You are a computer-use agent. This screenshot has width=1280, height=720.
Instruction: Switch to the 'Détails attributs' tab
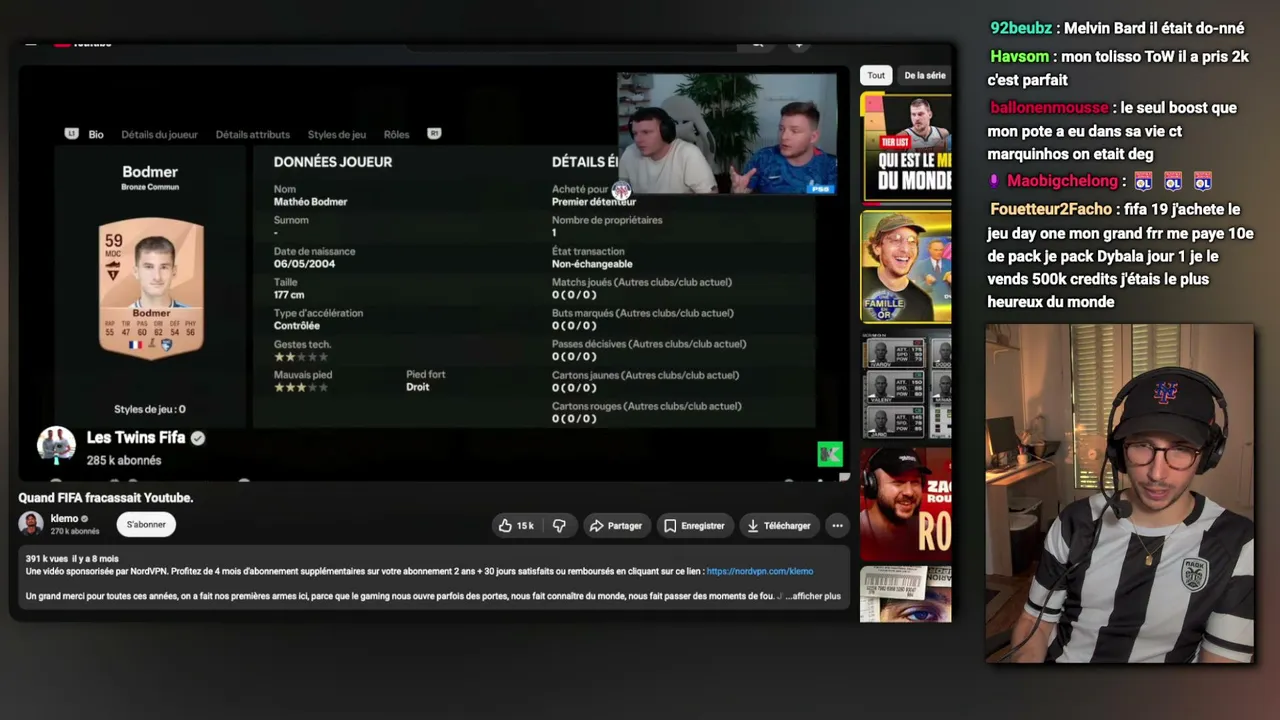(253, 134)
